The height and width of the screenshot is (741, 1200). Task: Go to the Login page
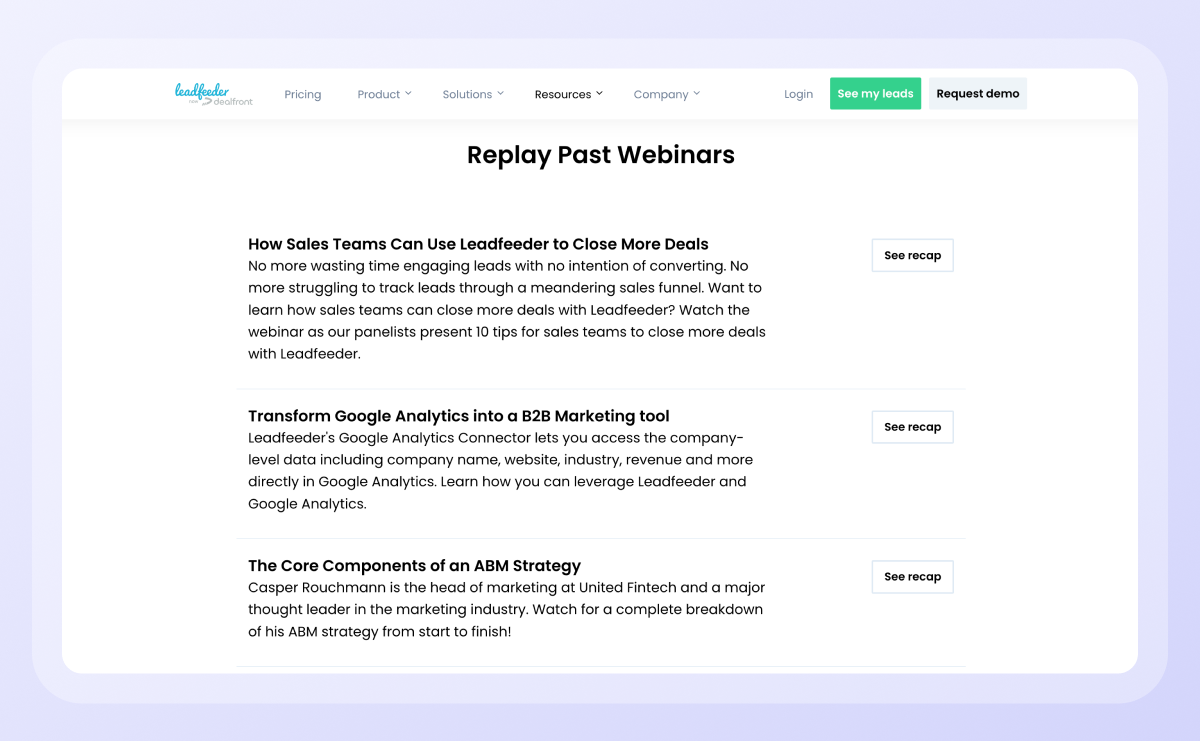(x=799, y=94)
